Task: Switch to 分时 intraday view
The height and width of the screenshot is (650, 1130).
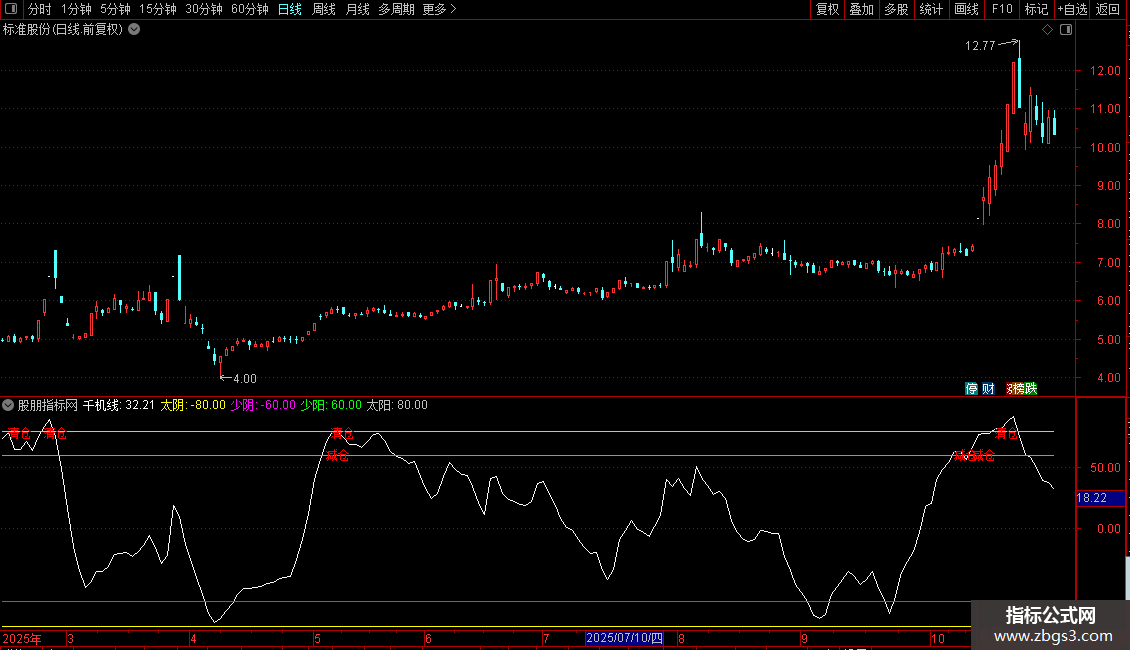Action: click(x=39, y=9)
